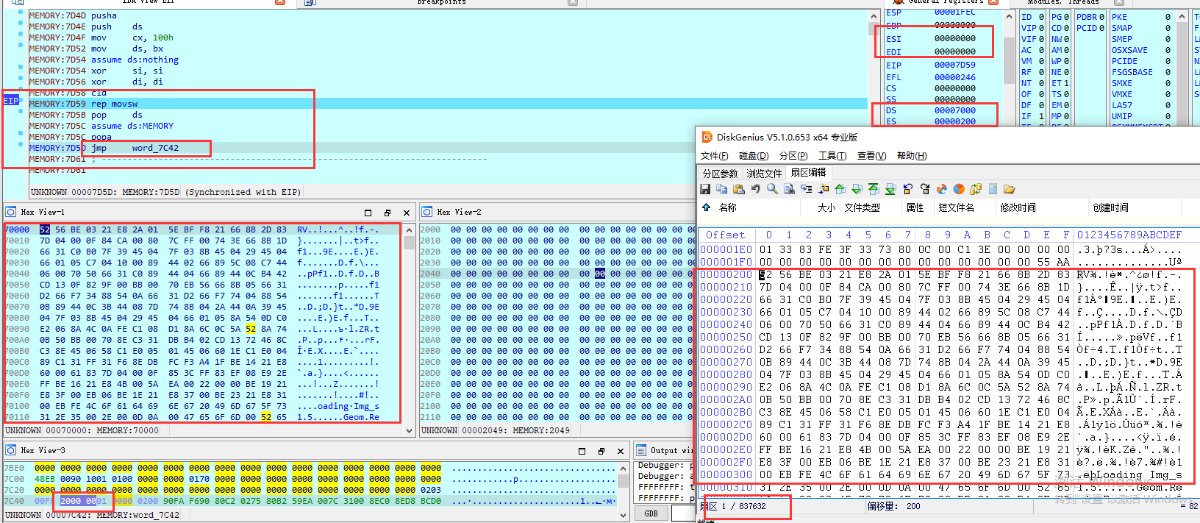The image size is (1200, 523).
Task: Click the green first-sector icon in DiskGenius
Action: pos(874,188)
